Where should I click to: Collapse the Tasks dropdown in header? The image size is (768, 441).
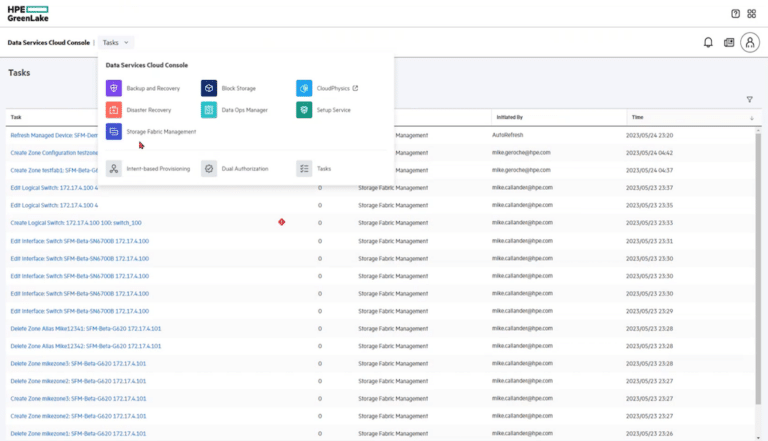(116, 43)
